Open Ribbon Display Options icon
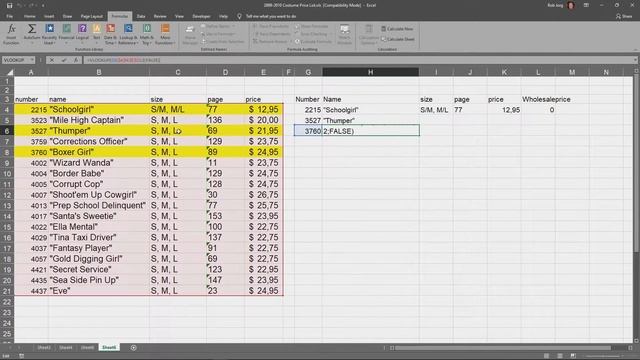640x360 pixels. click(586, 5)
